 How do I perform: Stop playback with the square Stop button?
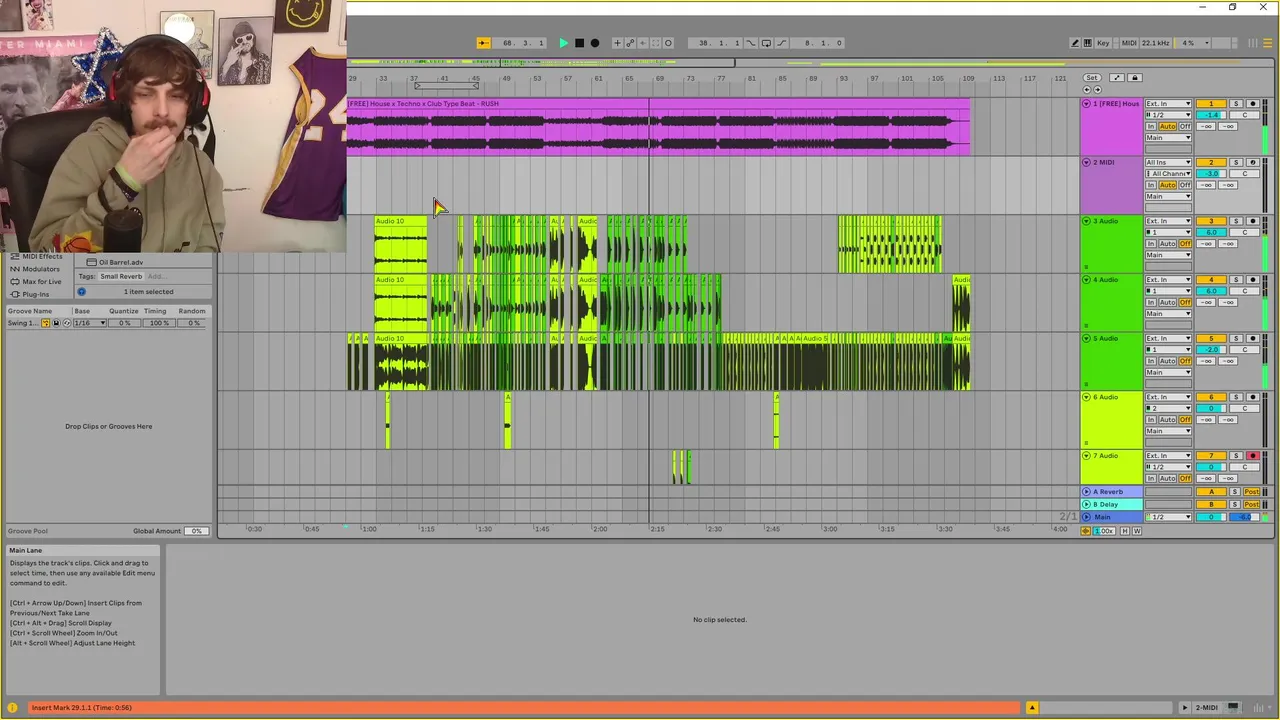coord(579,43)
